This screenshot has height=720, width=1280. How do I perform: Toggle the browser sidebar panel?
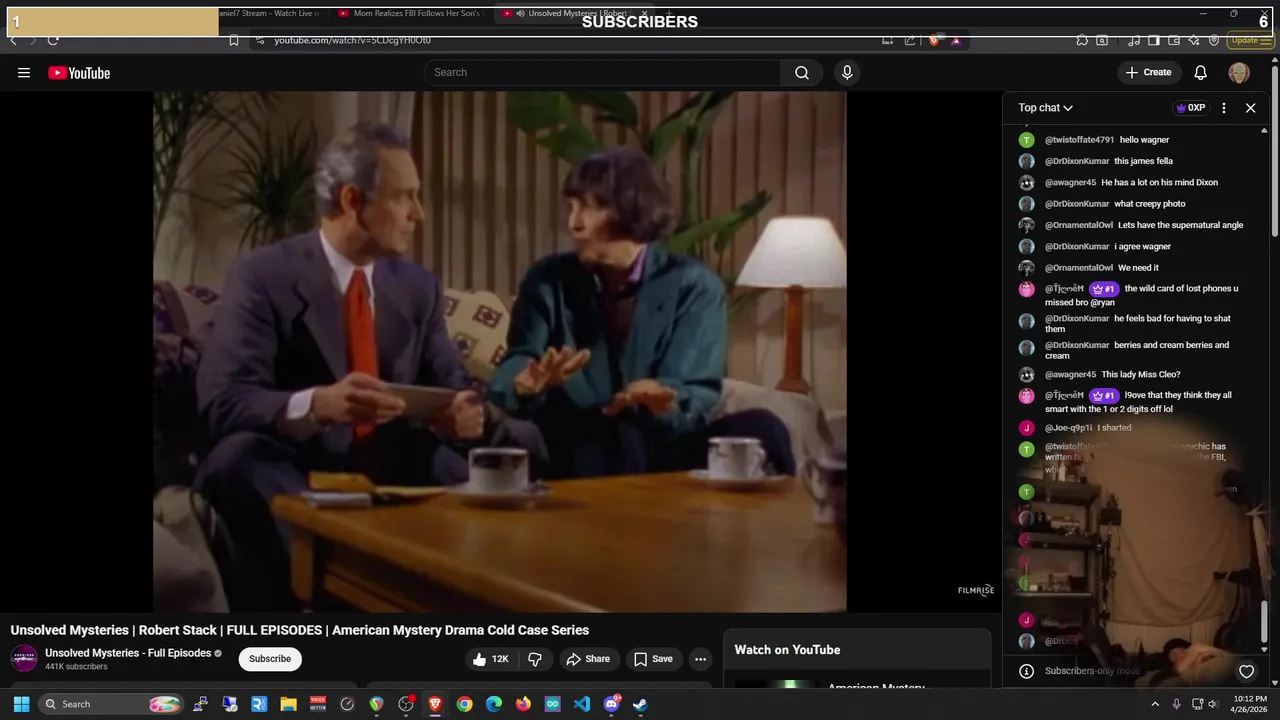point(1153,40)
